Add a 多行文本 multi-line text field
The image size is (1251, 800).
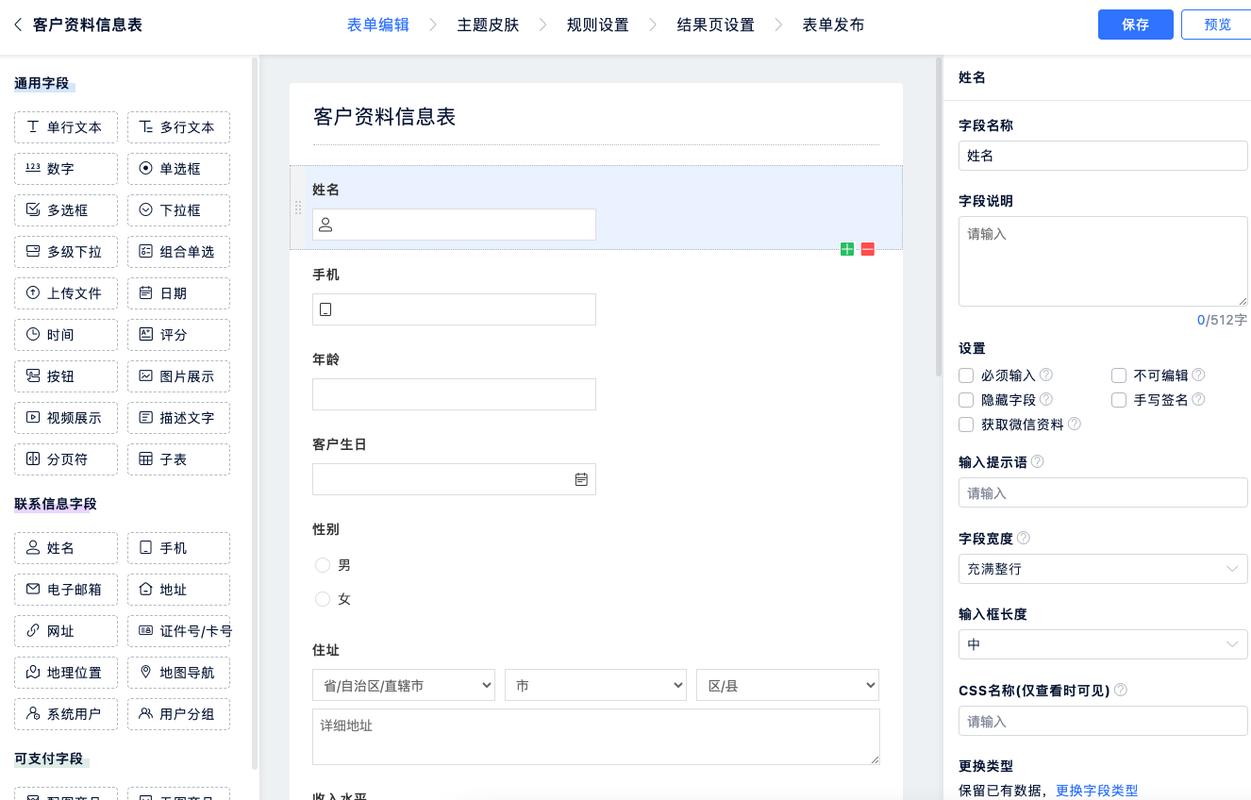click(x=179, y=127)
